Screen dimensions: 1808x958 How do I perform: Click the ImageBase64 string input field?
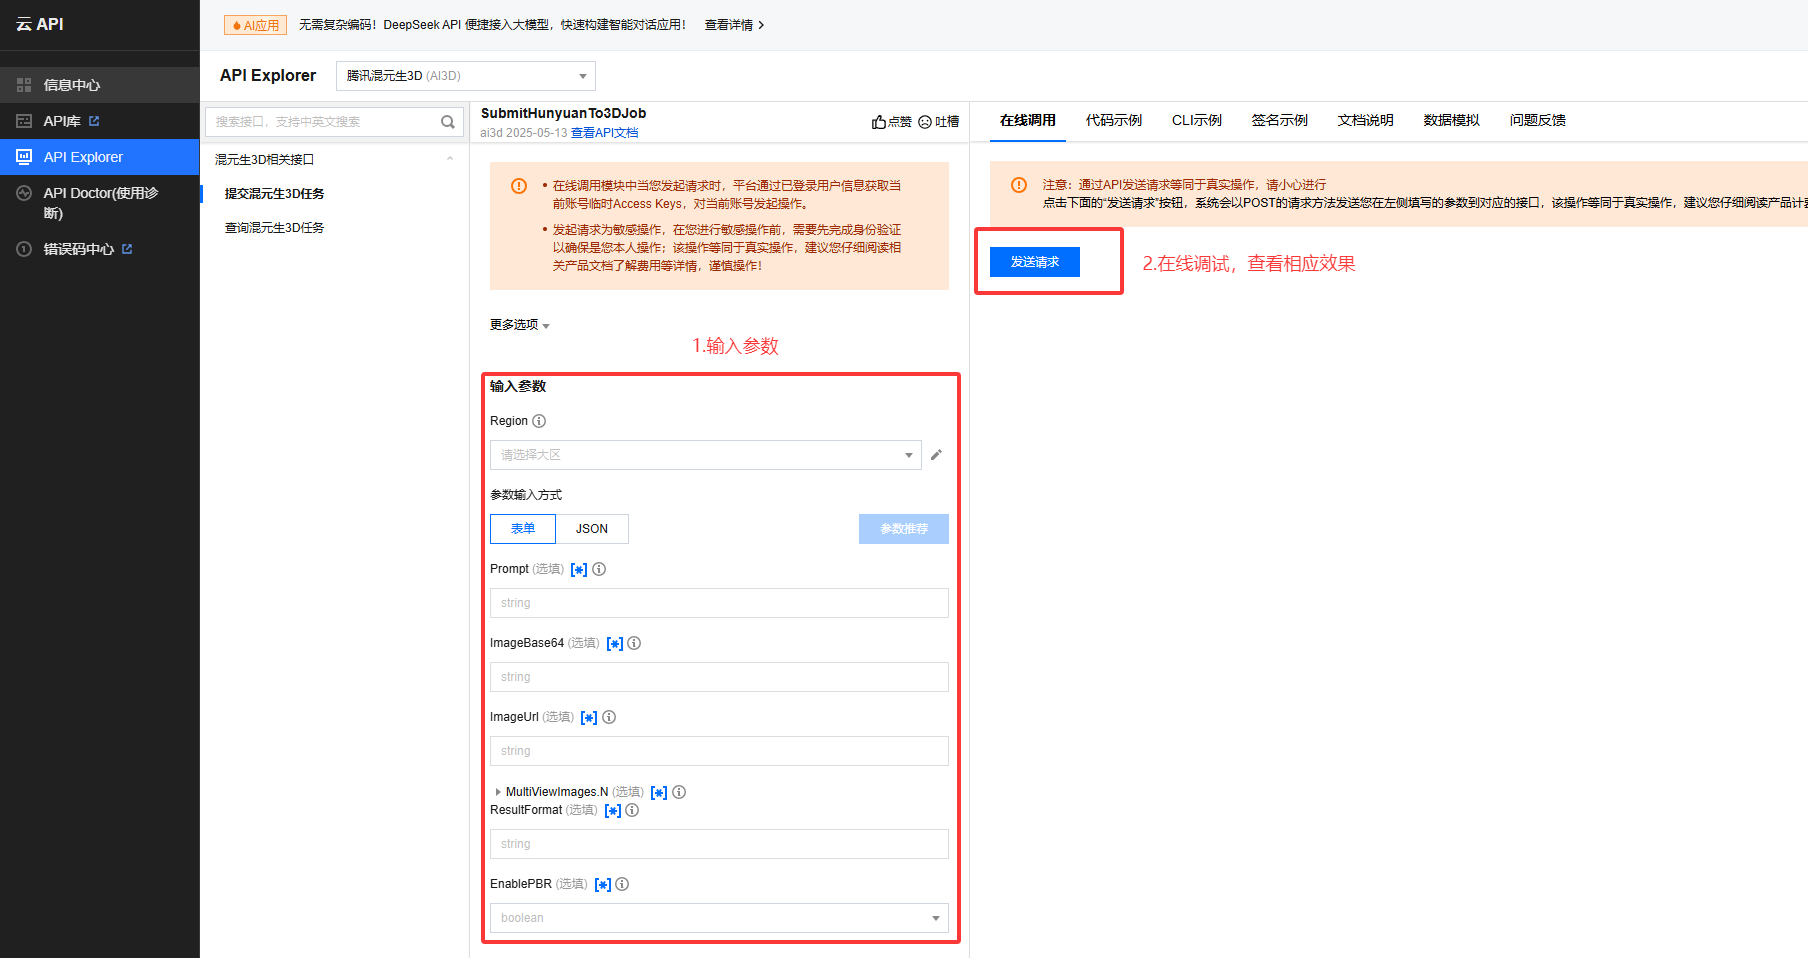tap(719, 677)
